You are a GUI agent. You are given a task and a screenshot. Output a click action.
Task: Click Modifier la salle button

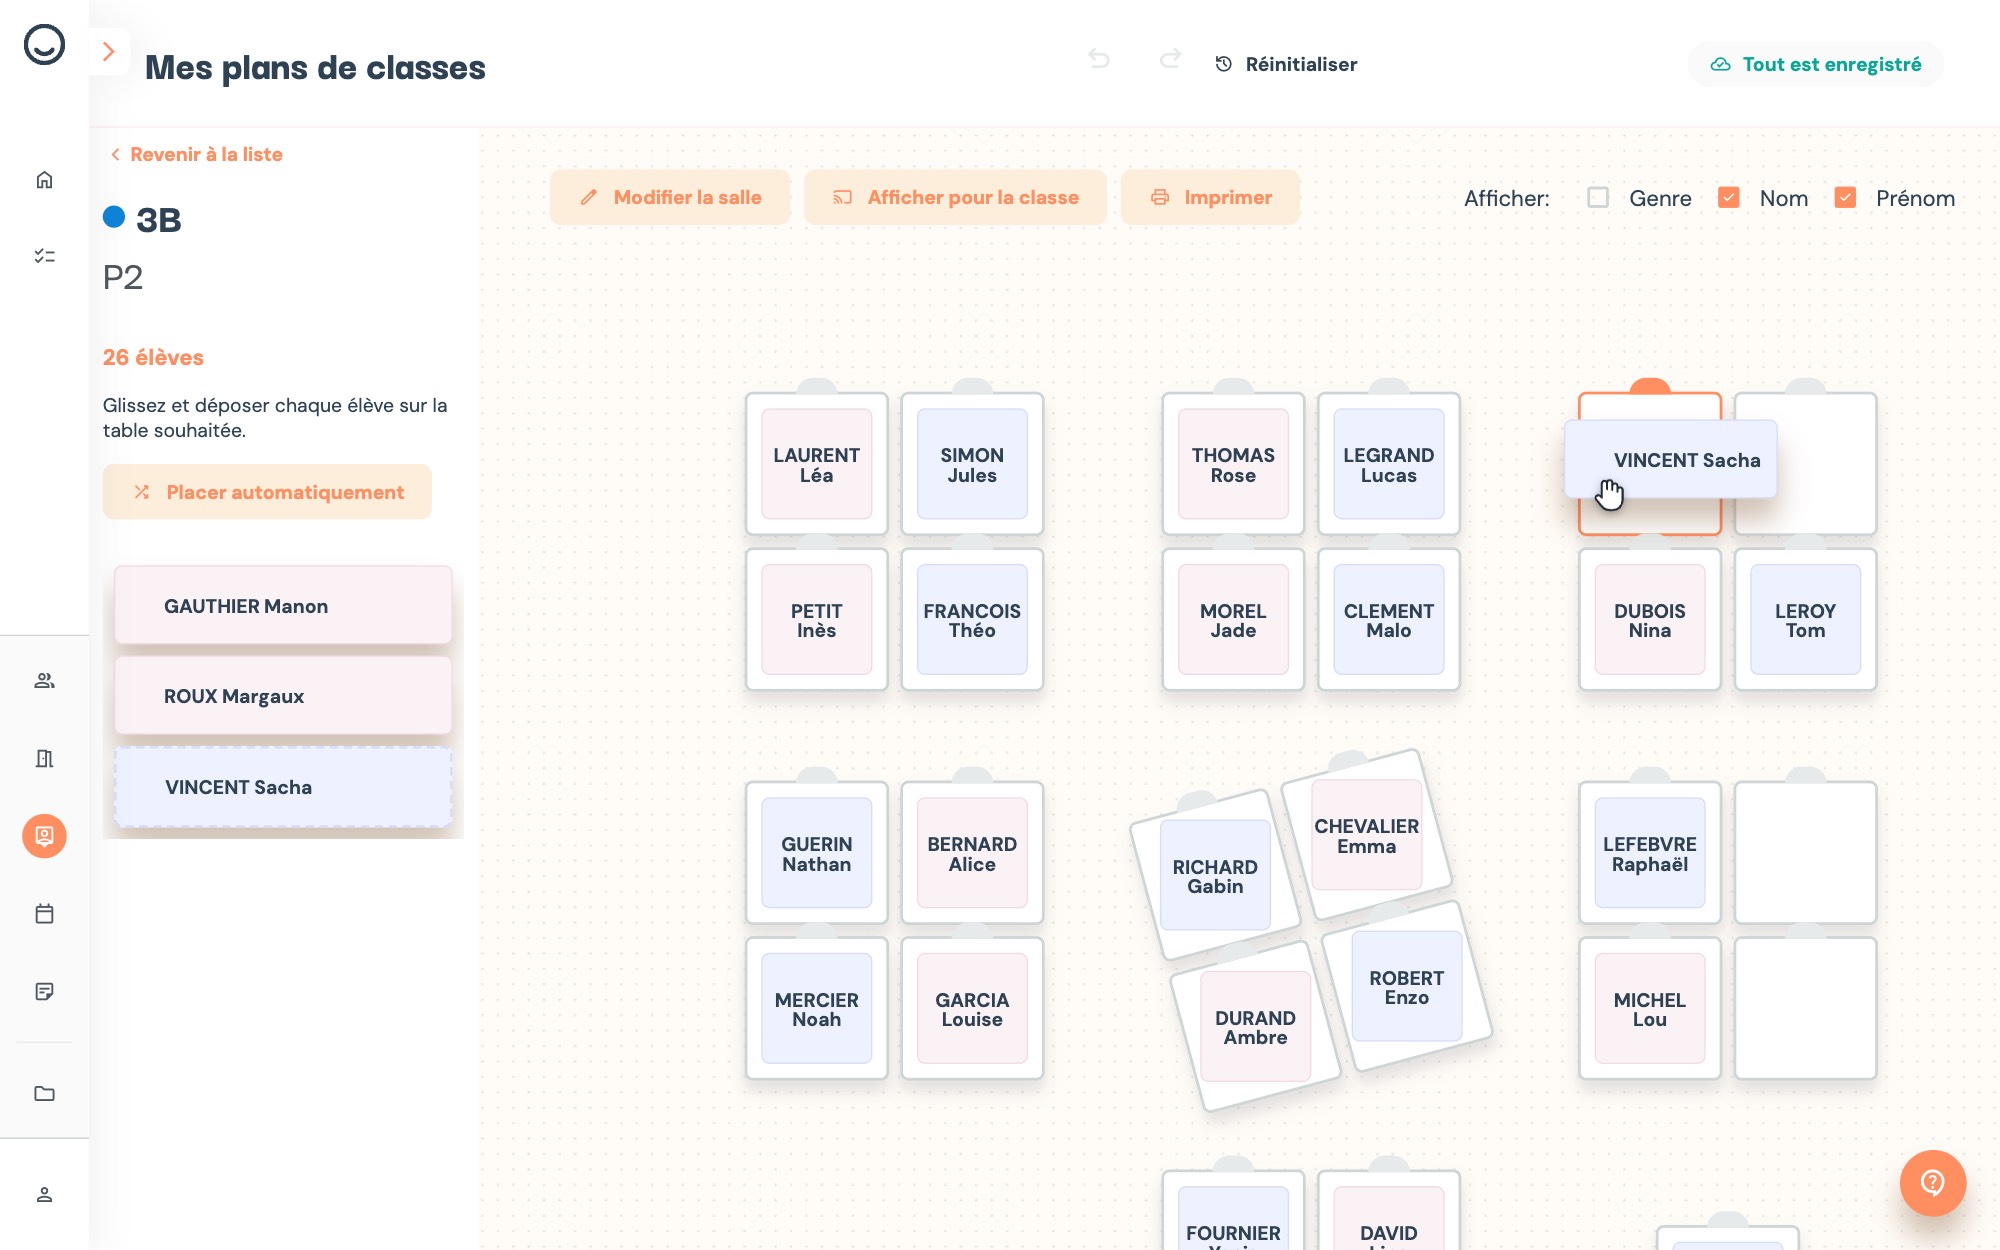[x=670, y=197]
